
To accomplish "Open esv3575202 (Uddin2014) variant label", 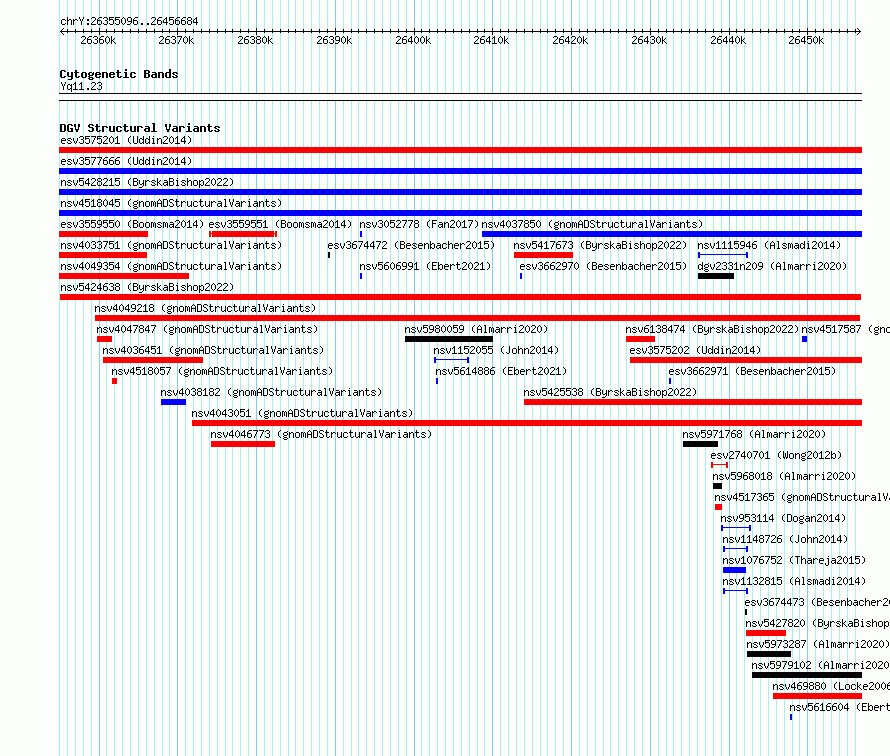I will (695, 350).
